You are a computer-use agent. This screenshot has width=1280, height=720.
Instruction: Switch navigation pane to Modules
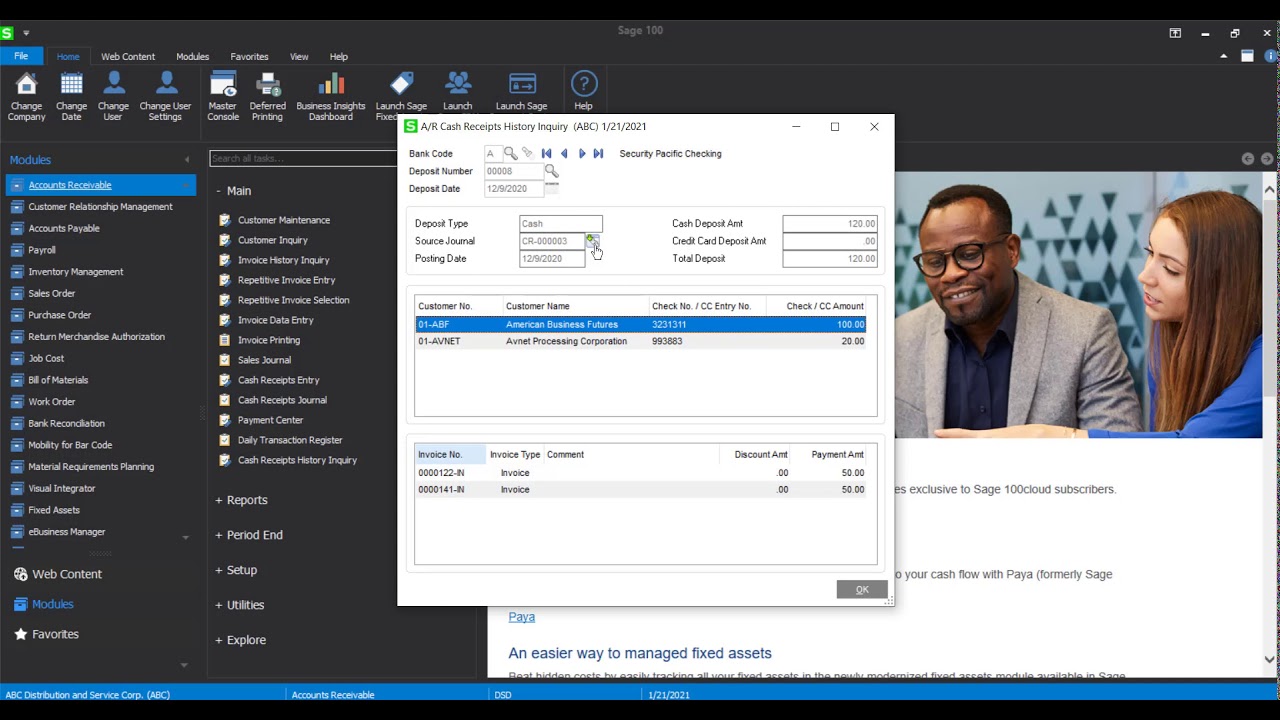pyautogui.click(x=44, y=604)
